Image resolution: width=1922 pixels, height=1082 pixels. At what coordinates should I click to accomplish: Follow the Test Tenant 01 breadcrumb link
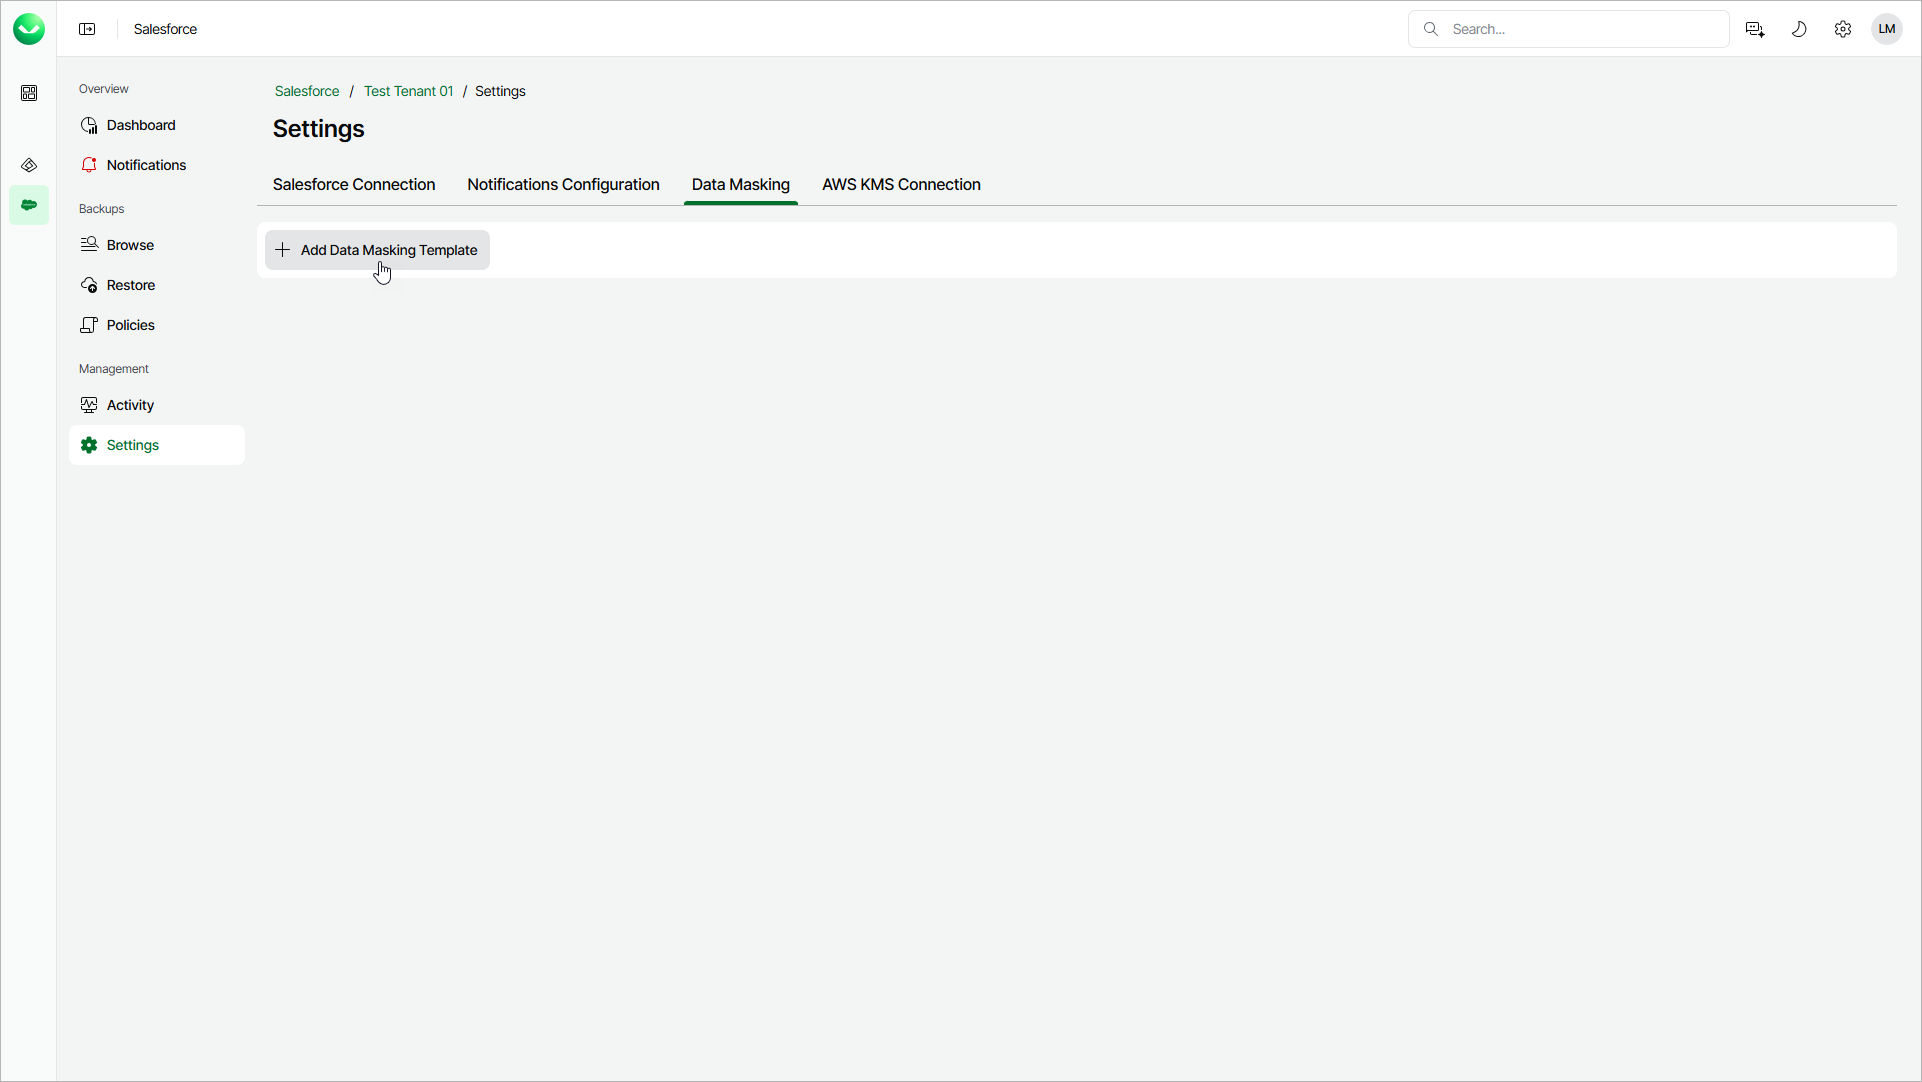pyautogui.click(x=408, y=91)
